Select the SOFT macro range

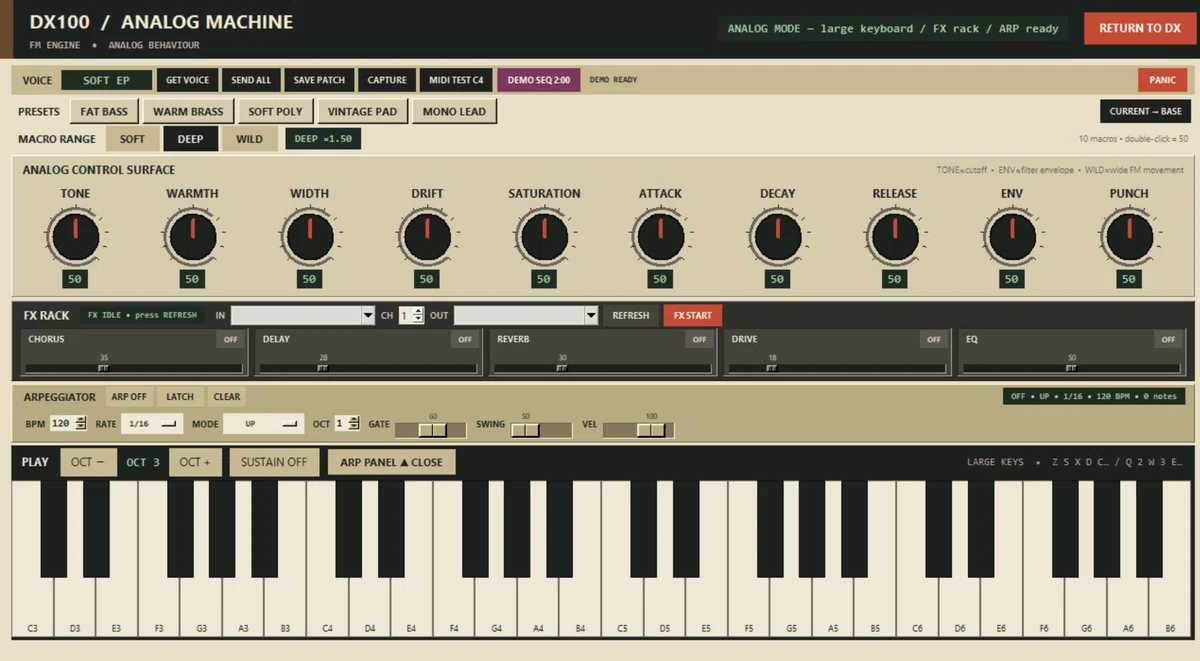coord(132,139)
